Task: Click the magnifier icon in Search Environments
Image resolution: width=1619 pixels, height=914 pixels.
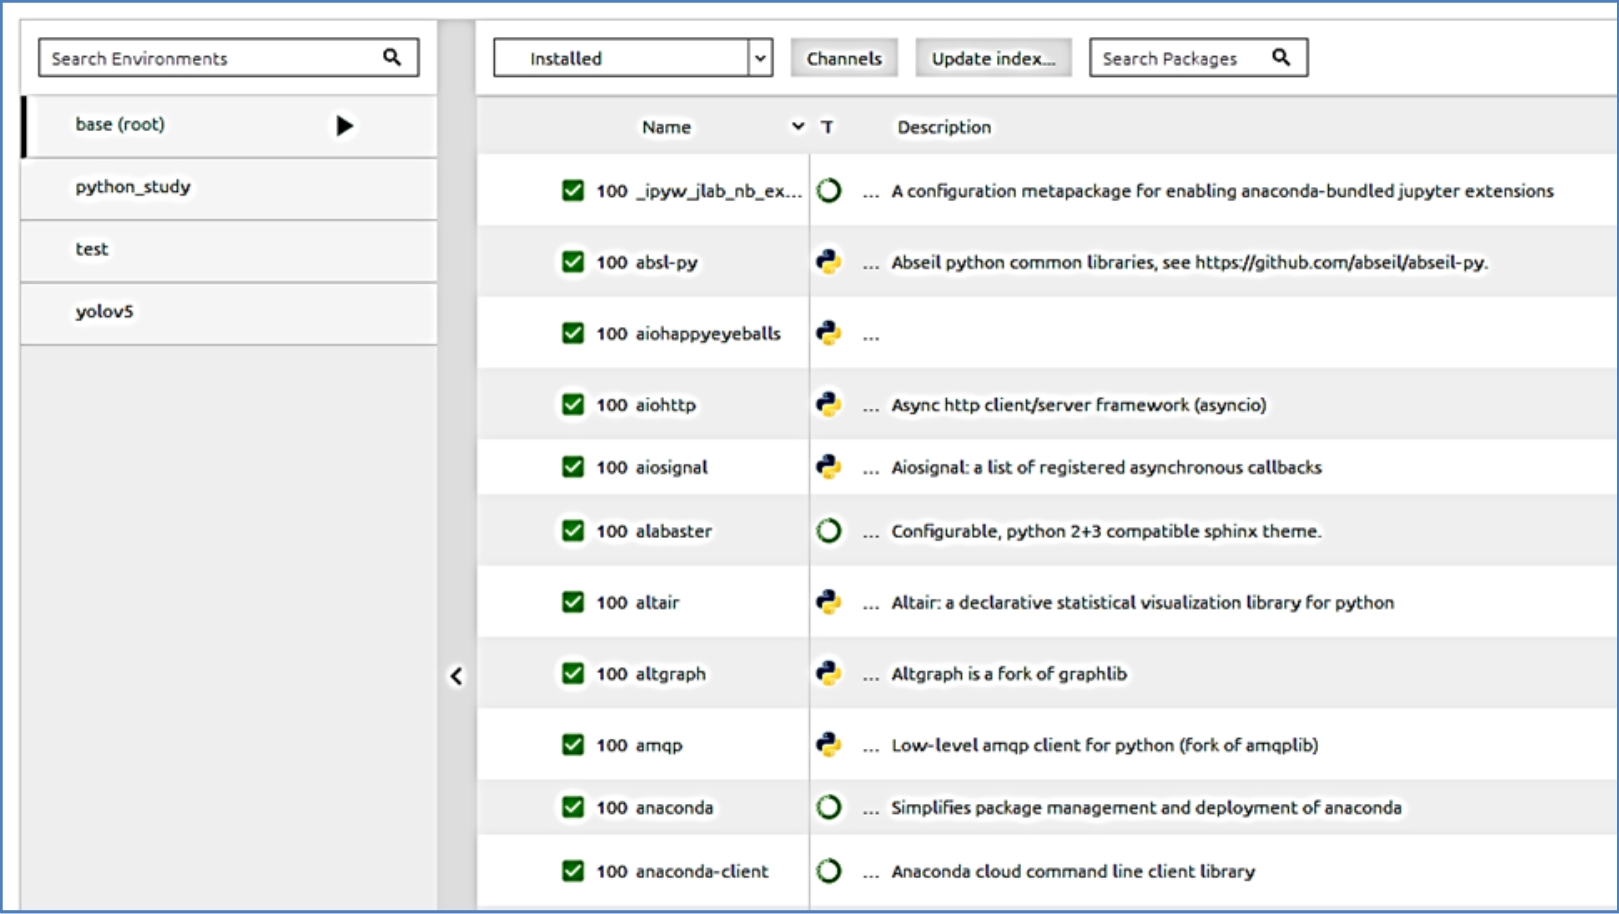Action: click(392, 57)
